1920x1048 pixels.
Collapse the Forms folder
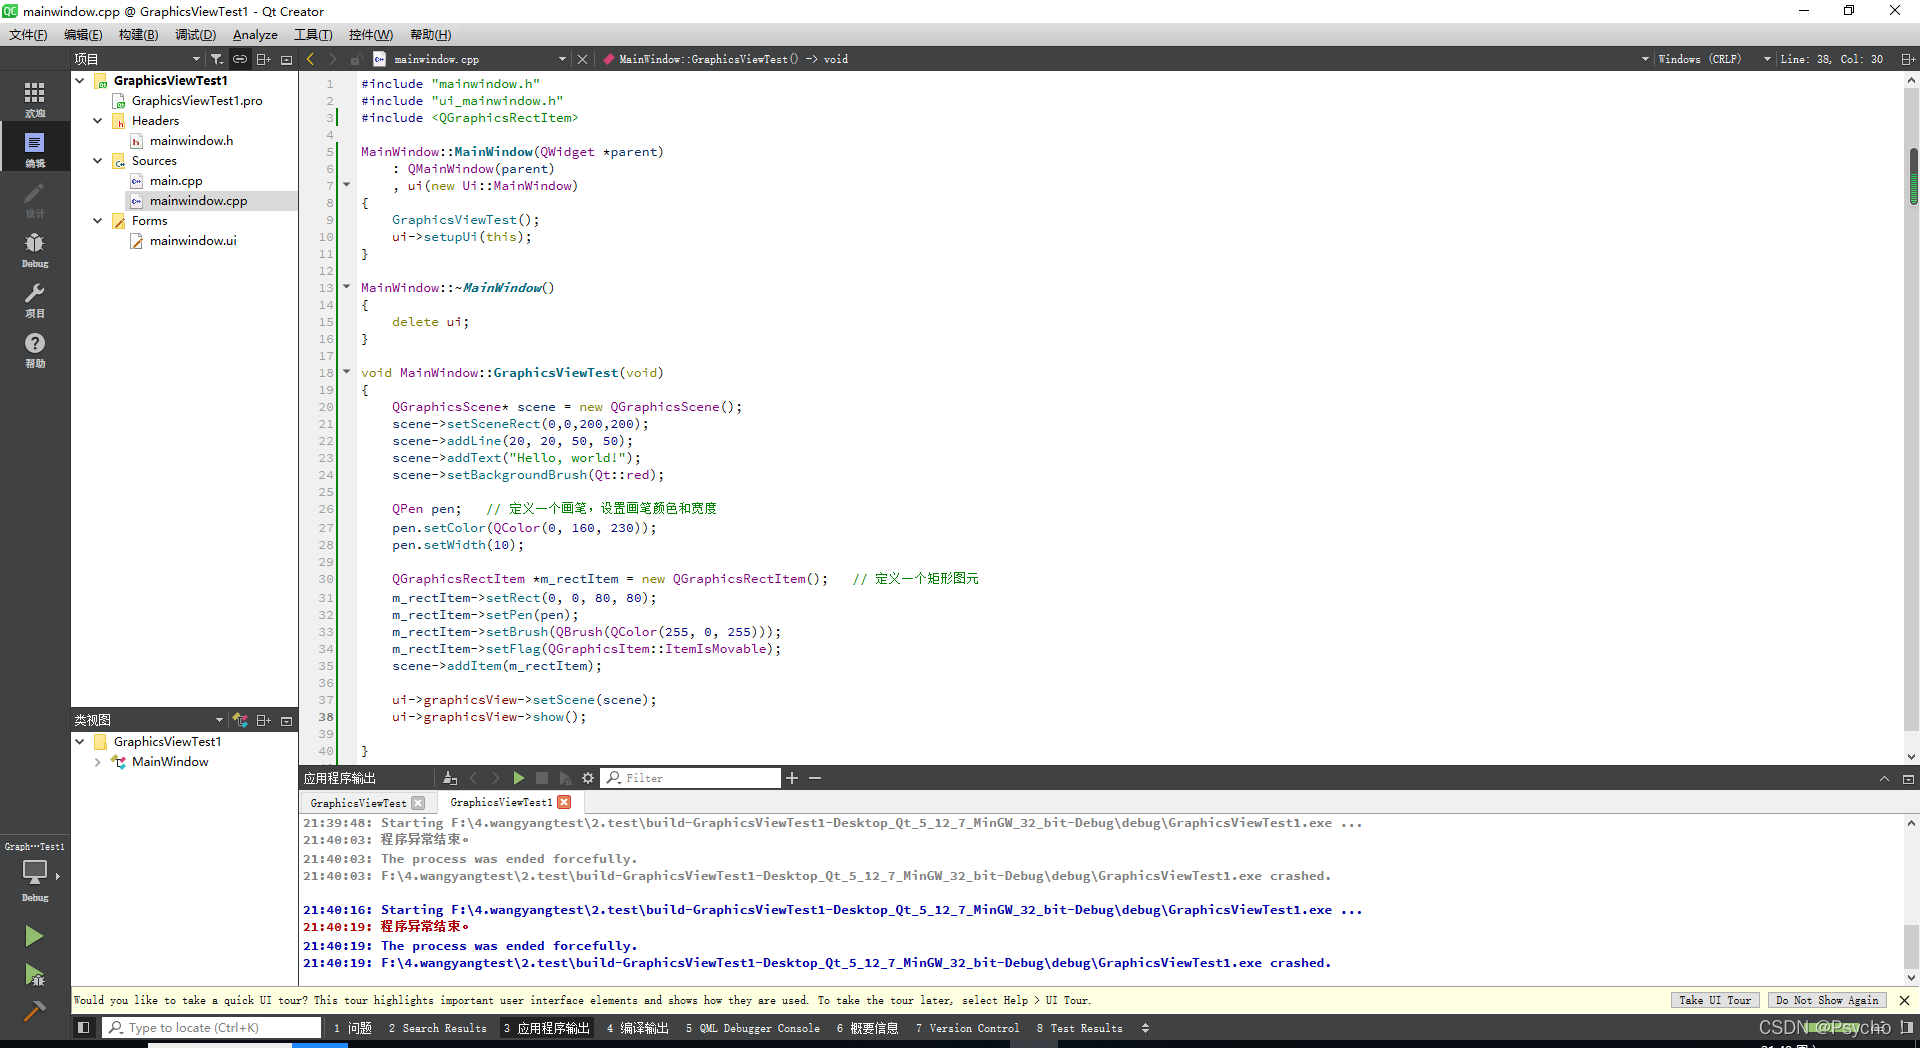pyautogui.click(x=98, y=220)
